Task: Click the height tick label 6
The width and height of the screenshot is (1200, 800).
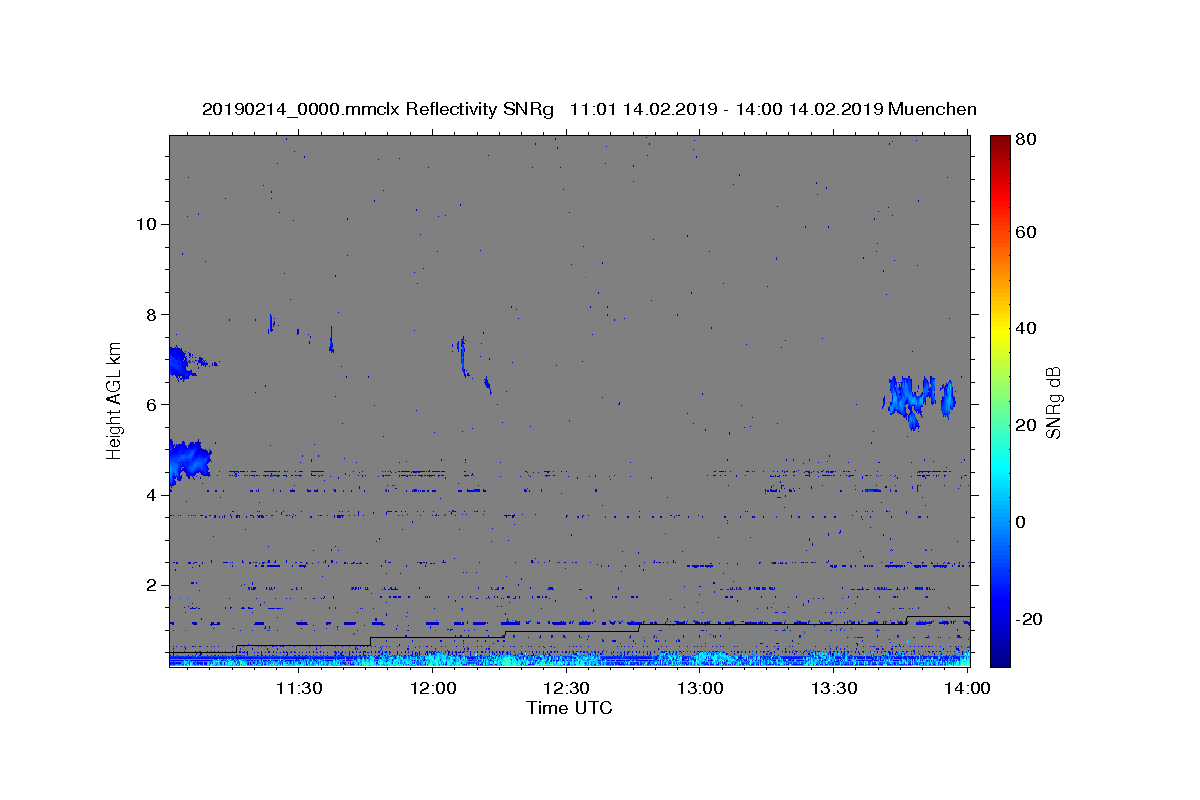Action: click(x=149, y=404)
